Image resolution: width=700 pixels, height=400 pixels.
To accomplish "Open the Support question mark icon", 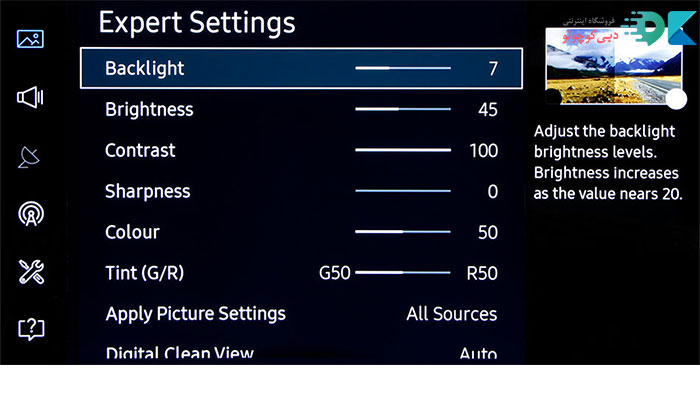I will click(x=31, y=328).
